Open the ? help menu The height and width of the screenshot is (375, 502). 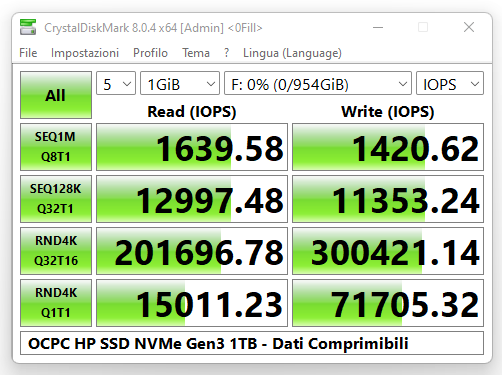click(x=227, y=53)
